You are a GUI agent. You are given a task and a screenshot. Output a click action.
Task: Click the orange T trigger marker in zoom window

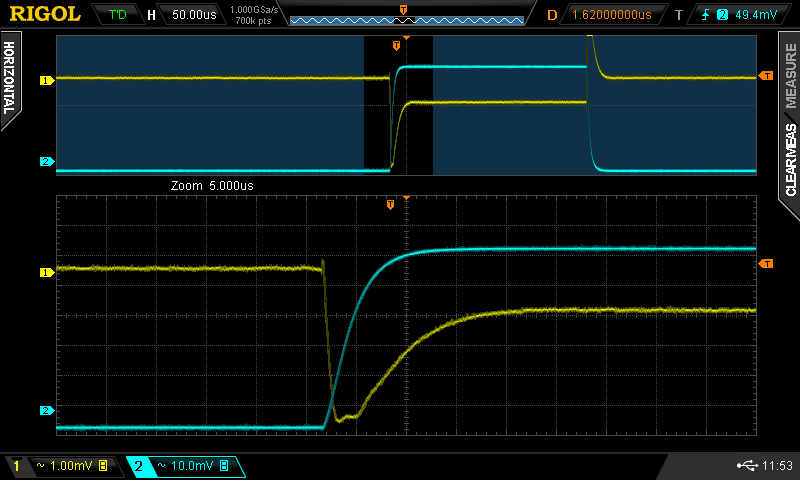pyautogui.click(x=390, y=205)
